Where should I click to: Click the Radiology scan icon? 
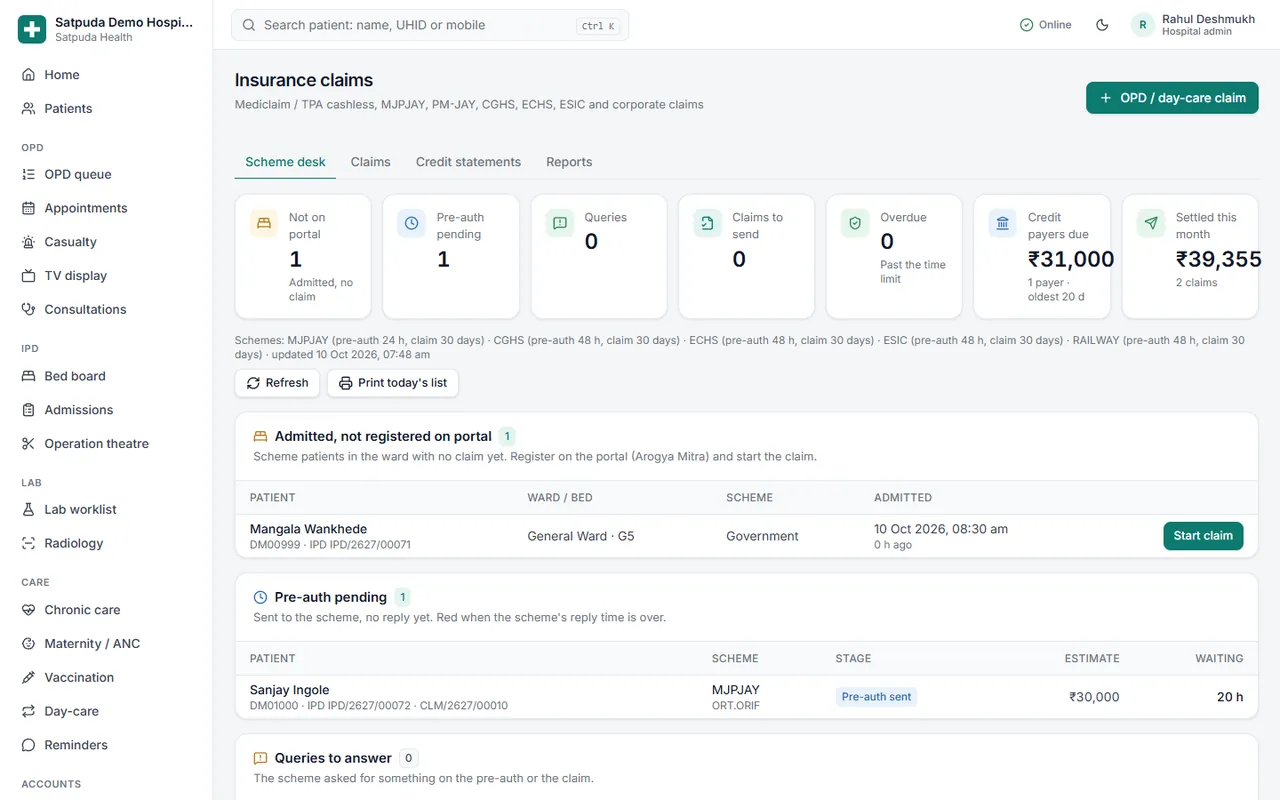tap(28, 544)
